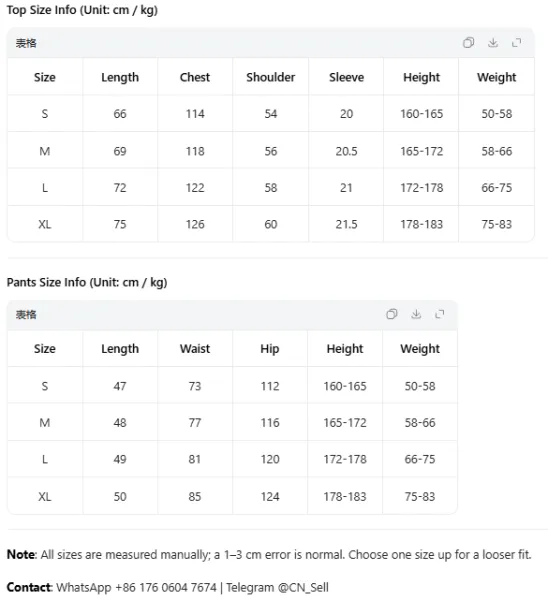Click the Pants Size Info heading
The width and height of the screenshot is (548, 600).
pyautogui.click(x=87, y=282)
